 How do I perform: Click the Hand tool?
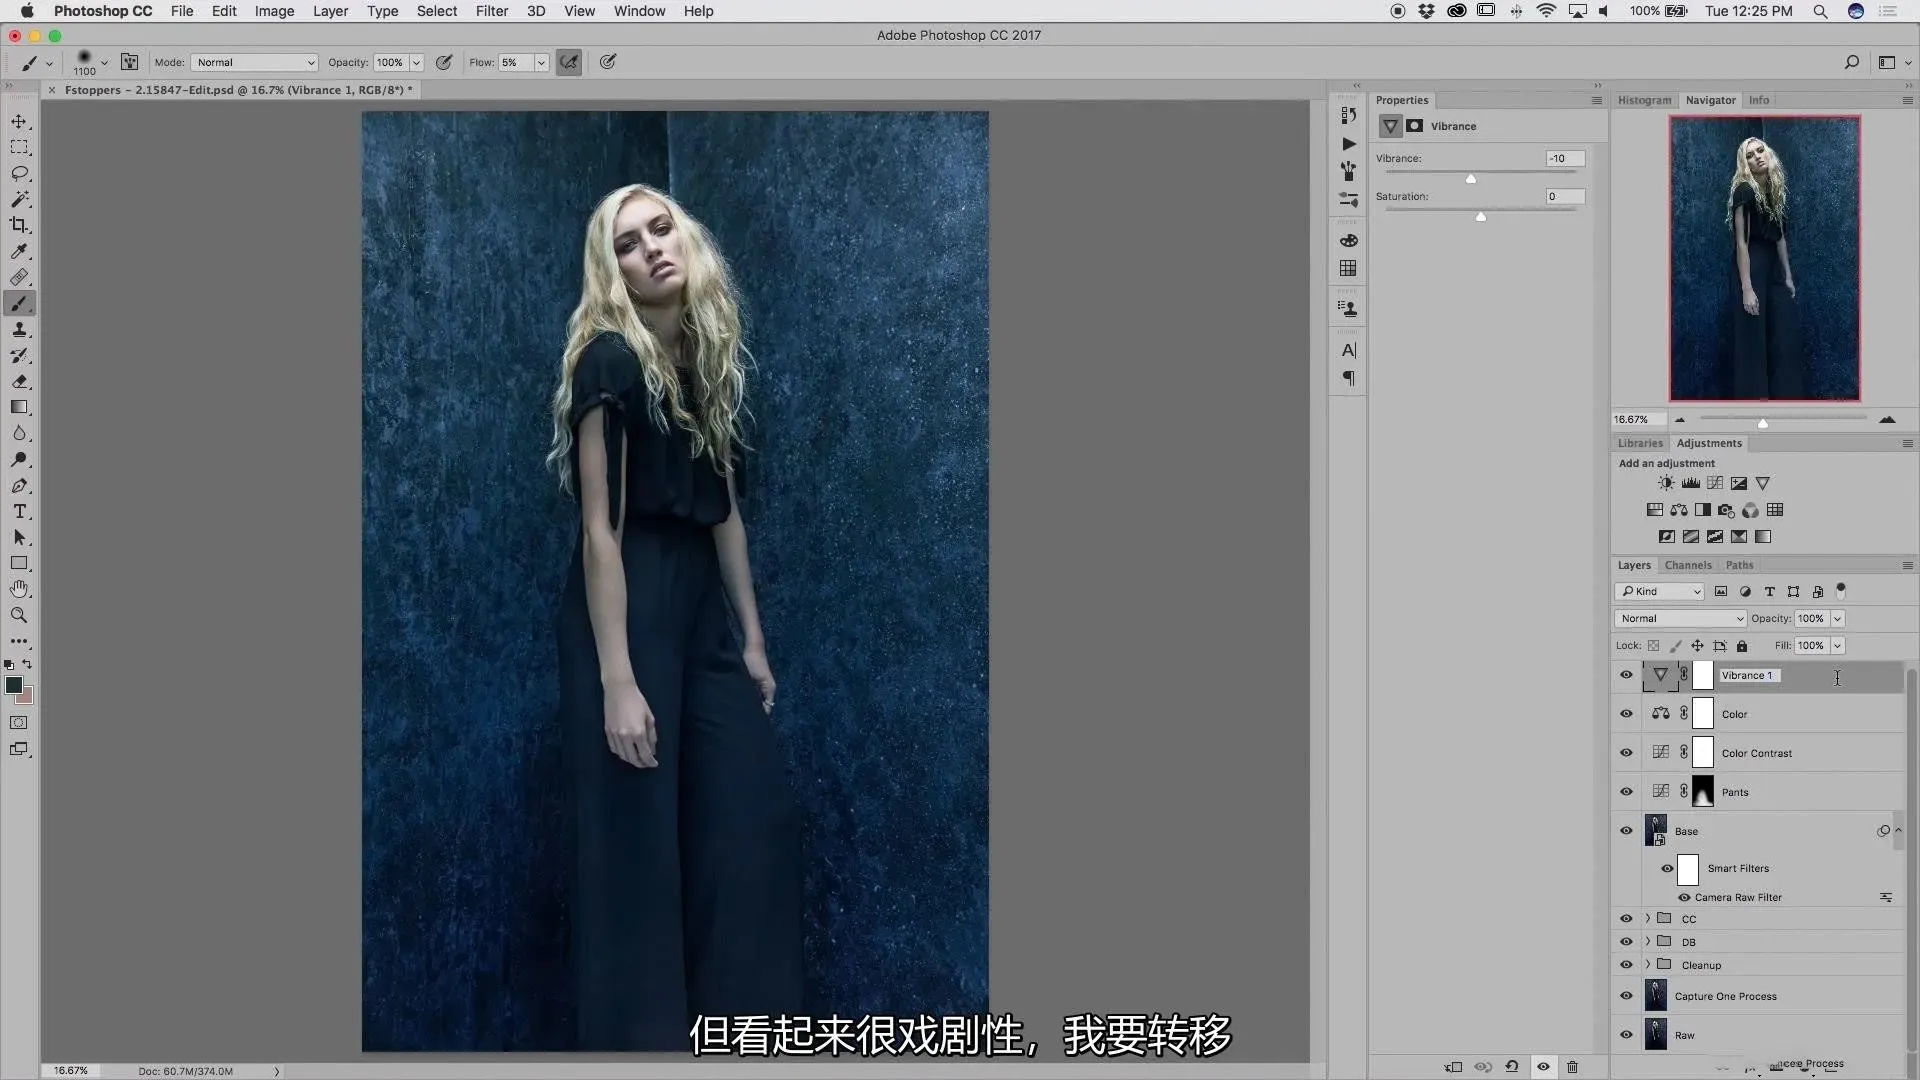(x=19, y=589)
